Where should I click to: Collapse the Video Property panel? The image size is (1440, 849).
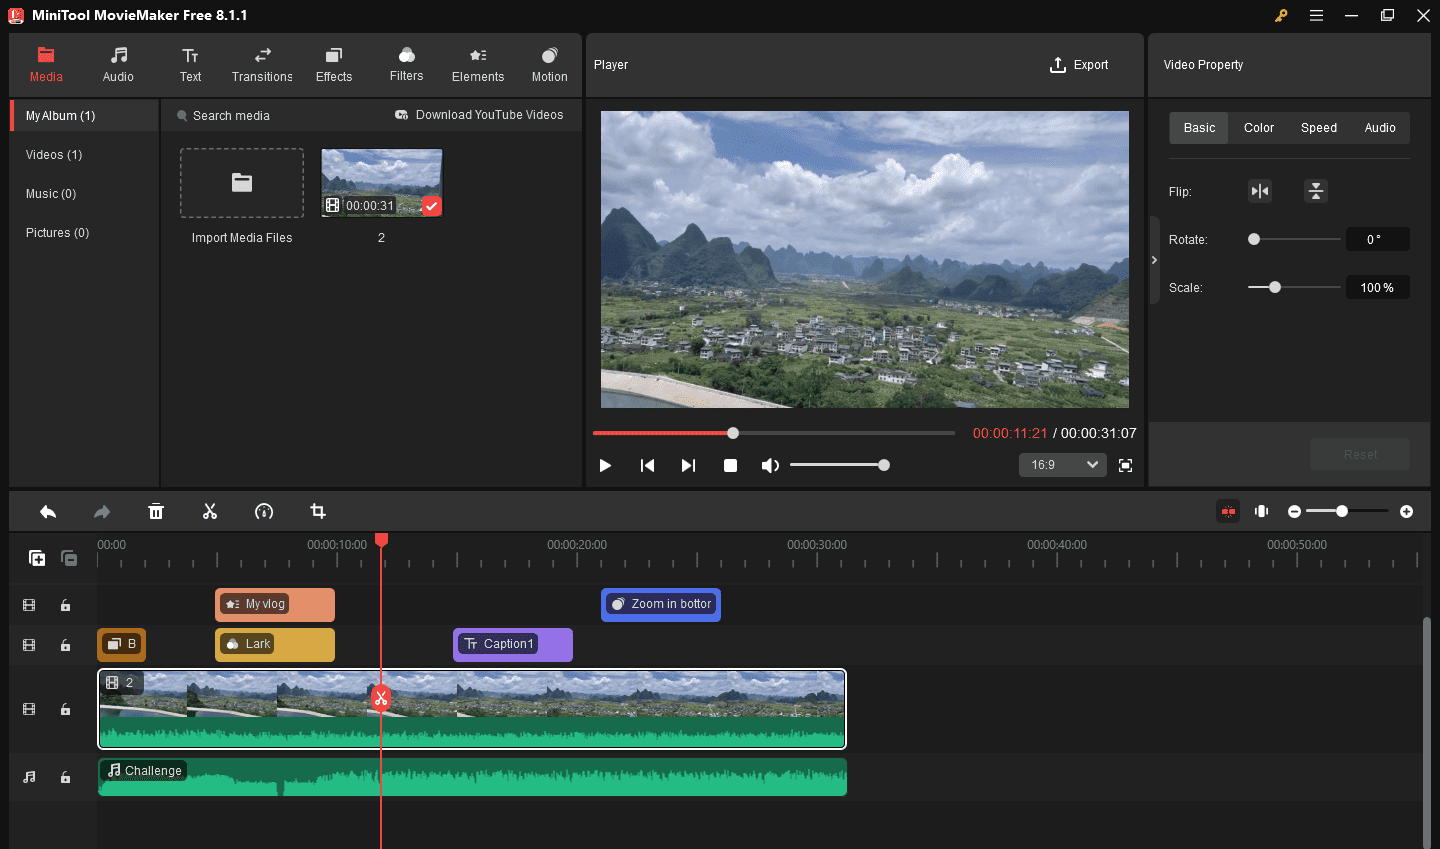[x=1154, y=260]
